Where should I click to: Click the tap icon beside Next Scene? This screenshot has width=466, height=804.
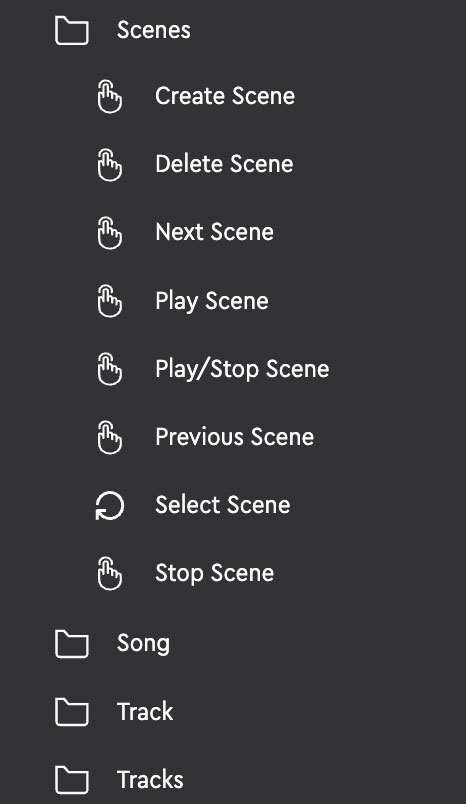110,233
